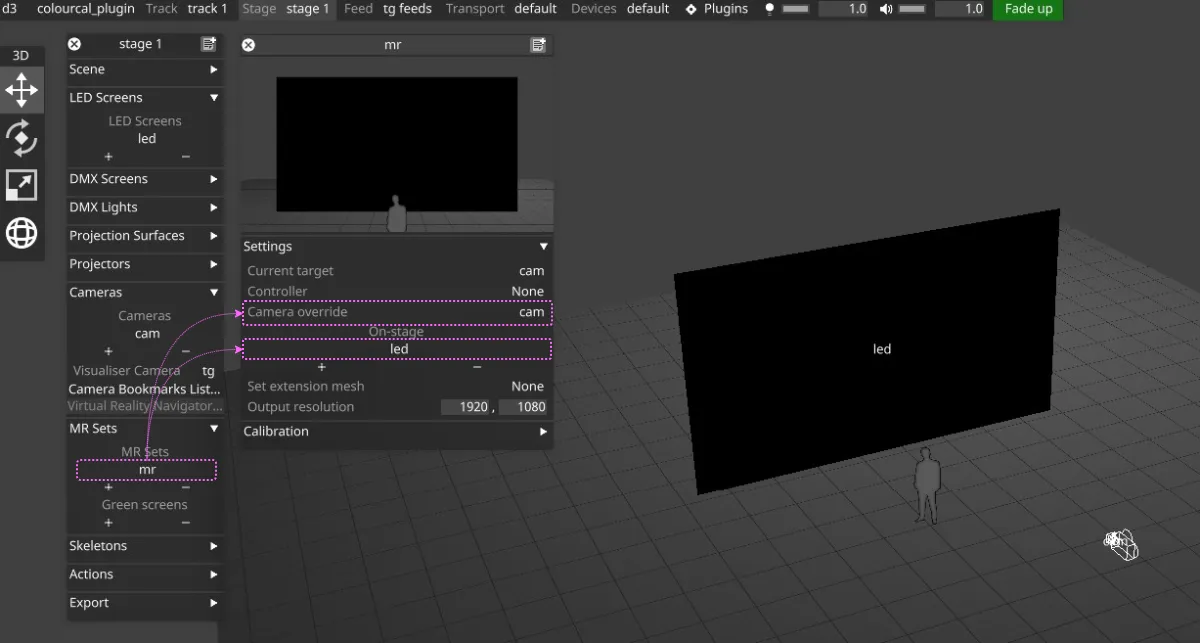Viewport: 1201px width, 643px height.
Task: Select the rotate tool icon
Action: [x=21, y=138]
